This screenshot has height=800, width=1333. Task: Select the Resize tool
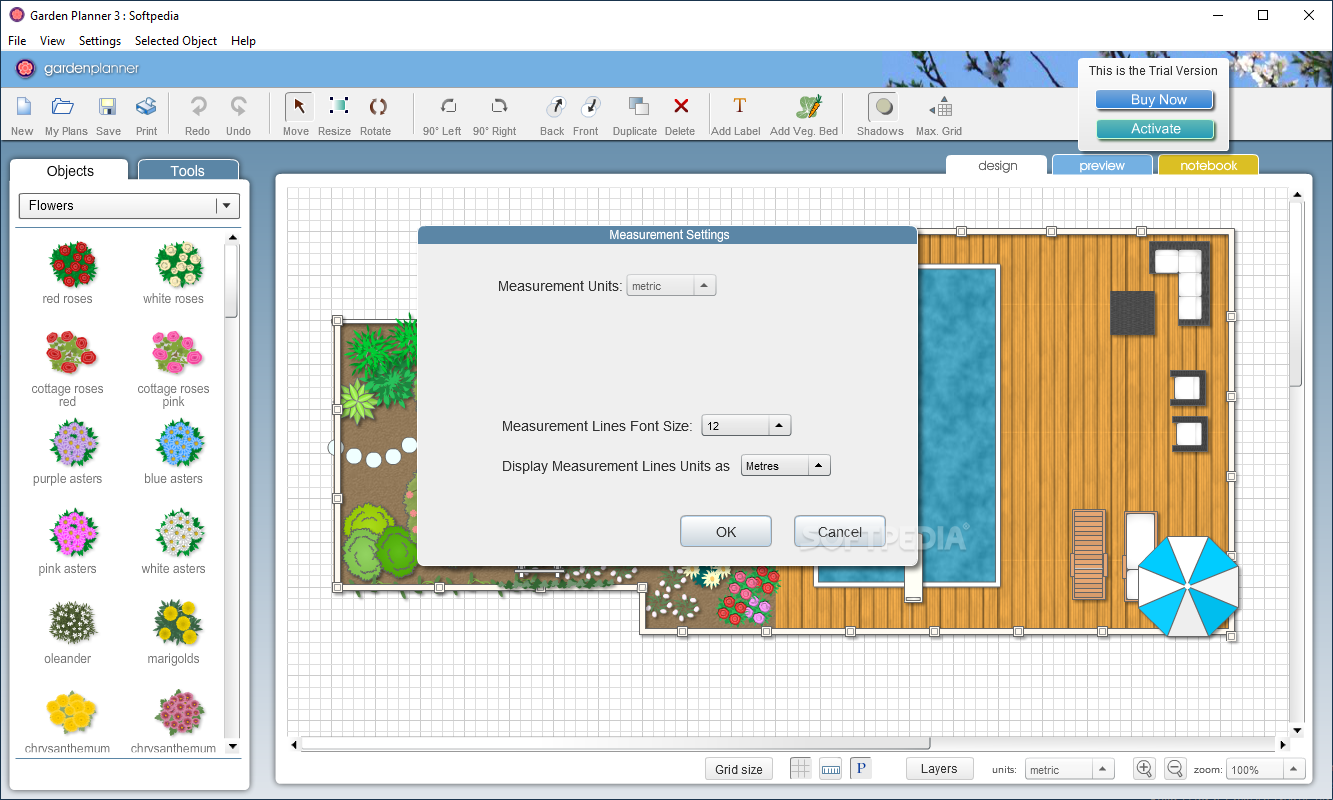(338, 106)
